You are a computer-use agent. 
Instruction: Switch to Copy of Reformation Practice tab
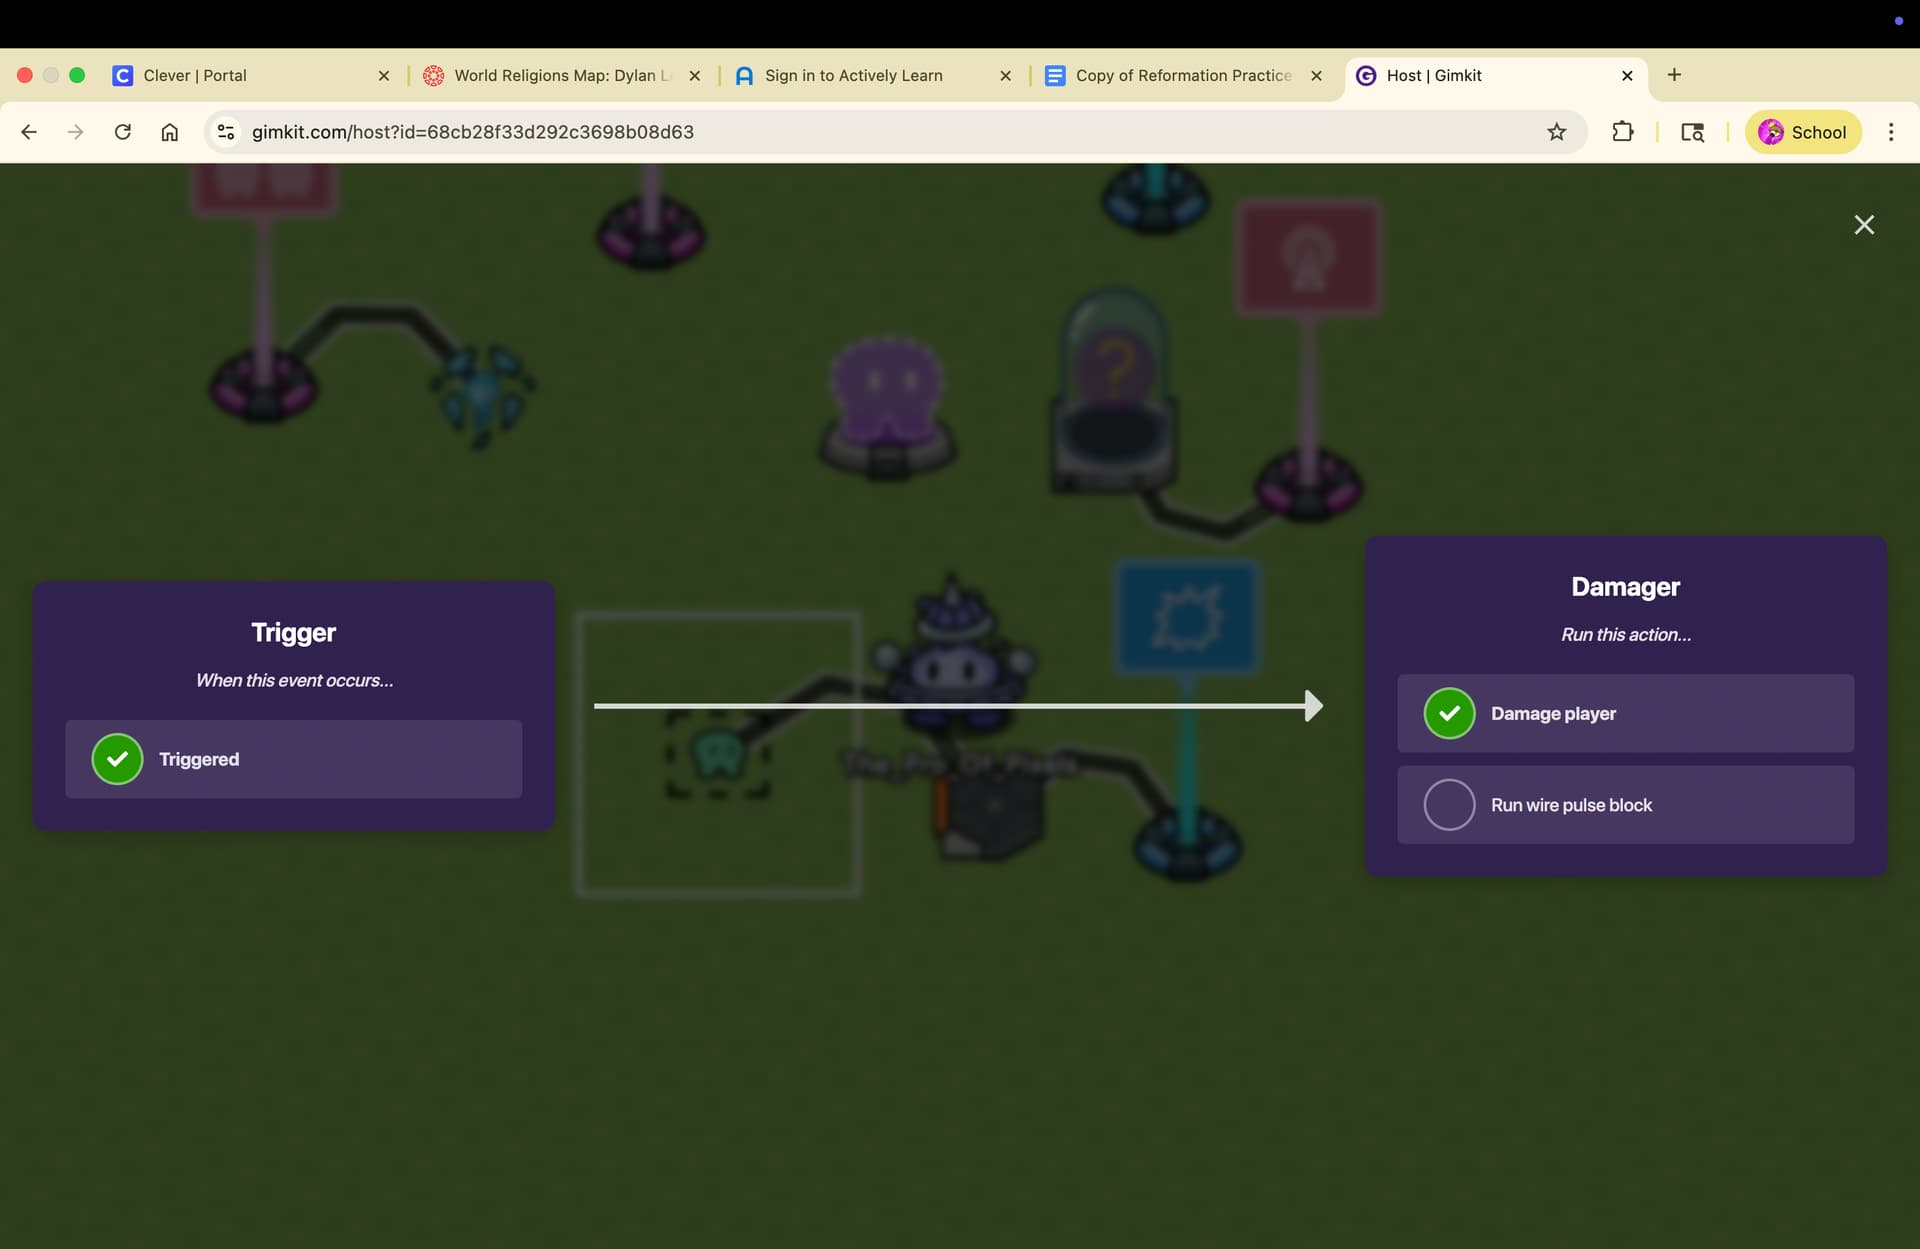point(1182,76)
